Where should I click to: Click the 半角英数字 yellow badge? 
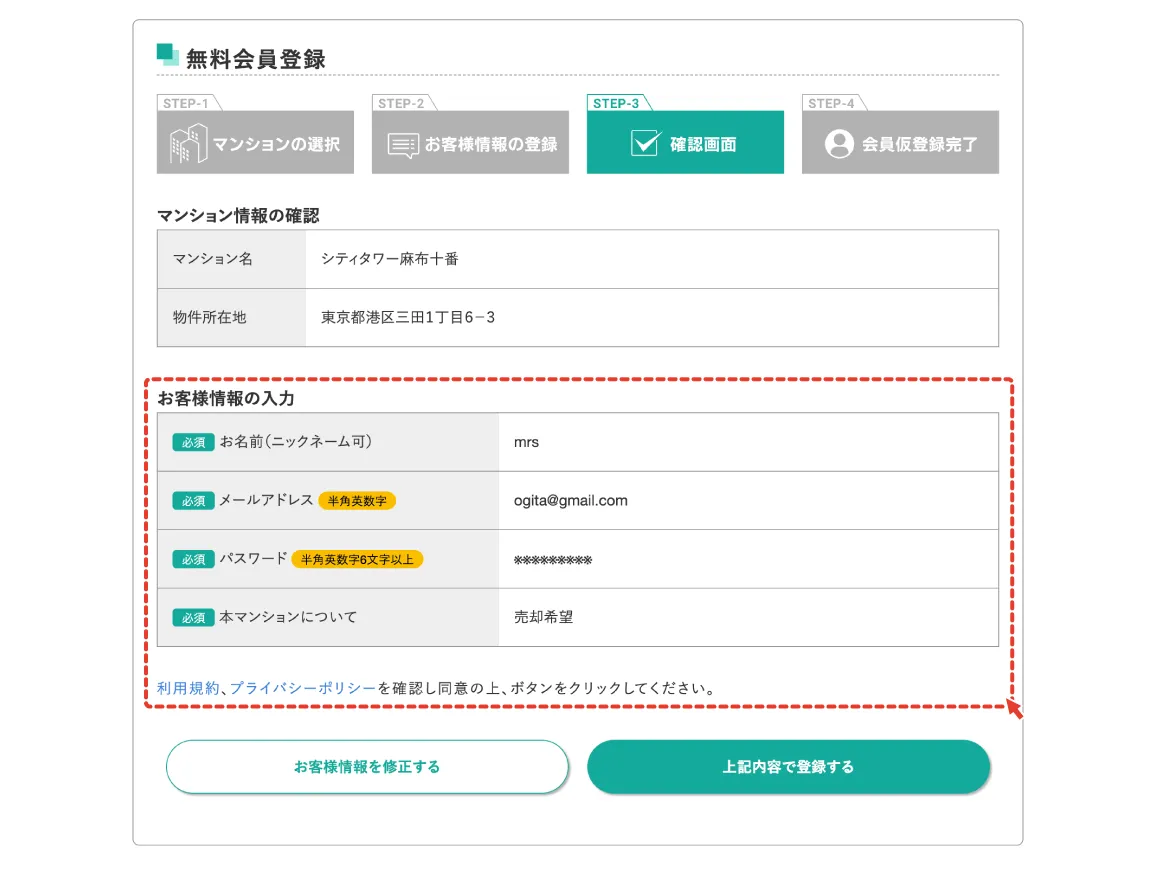click(x=357, y=501)
